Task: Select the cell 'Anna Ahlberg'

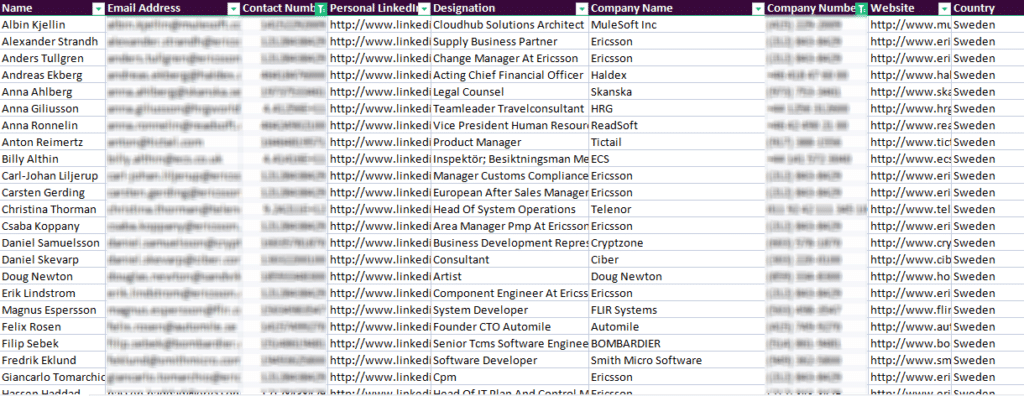Action: (x=52, y=92)
